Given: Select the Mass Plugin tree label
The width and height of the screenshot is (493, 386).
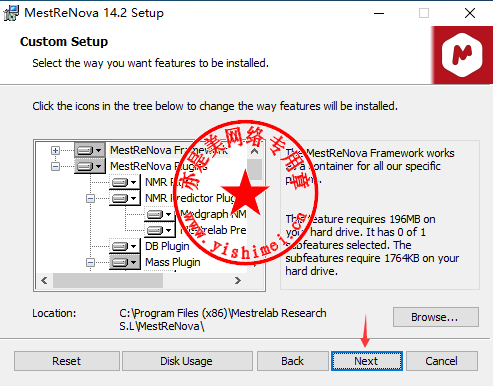Looking at the screenshot, I should [x=173, y=262].
